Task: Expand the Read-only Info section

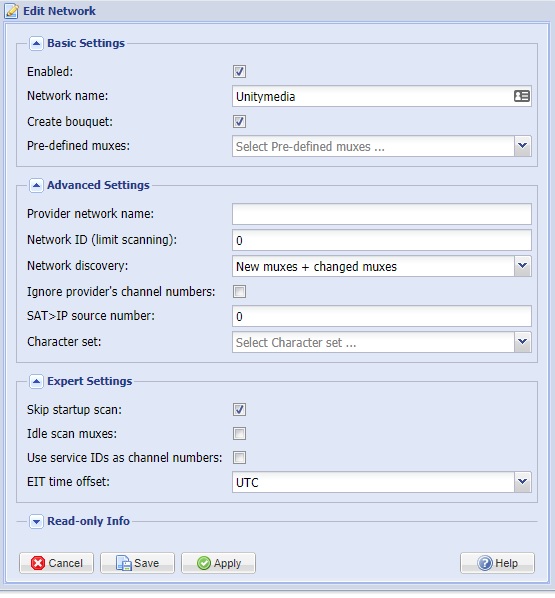Action: [36, 521]
